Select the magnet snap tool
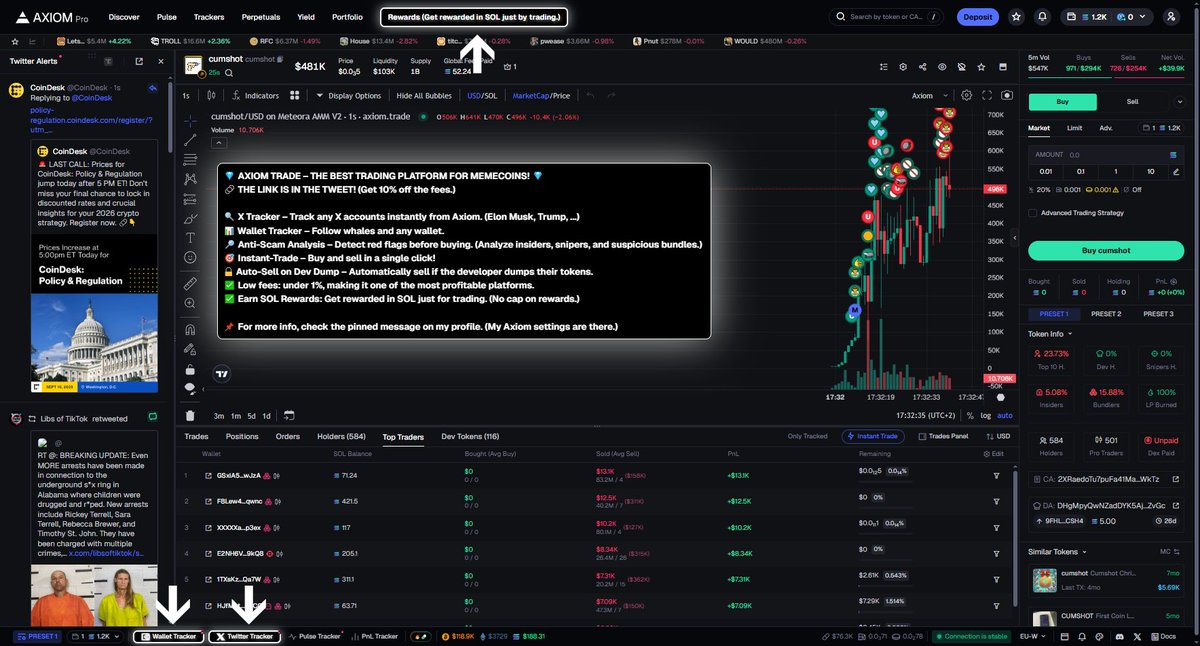This screenshot has height=646, width=1200. tap(190, 329)
